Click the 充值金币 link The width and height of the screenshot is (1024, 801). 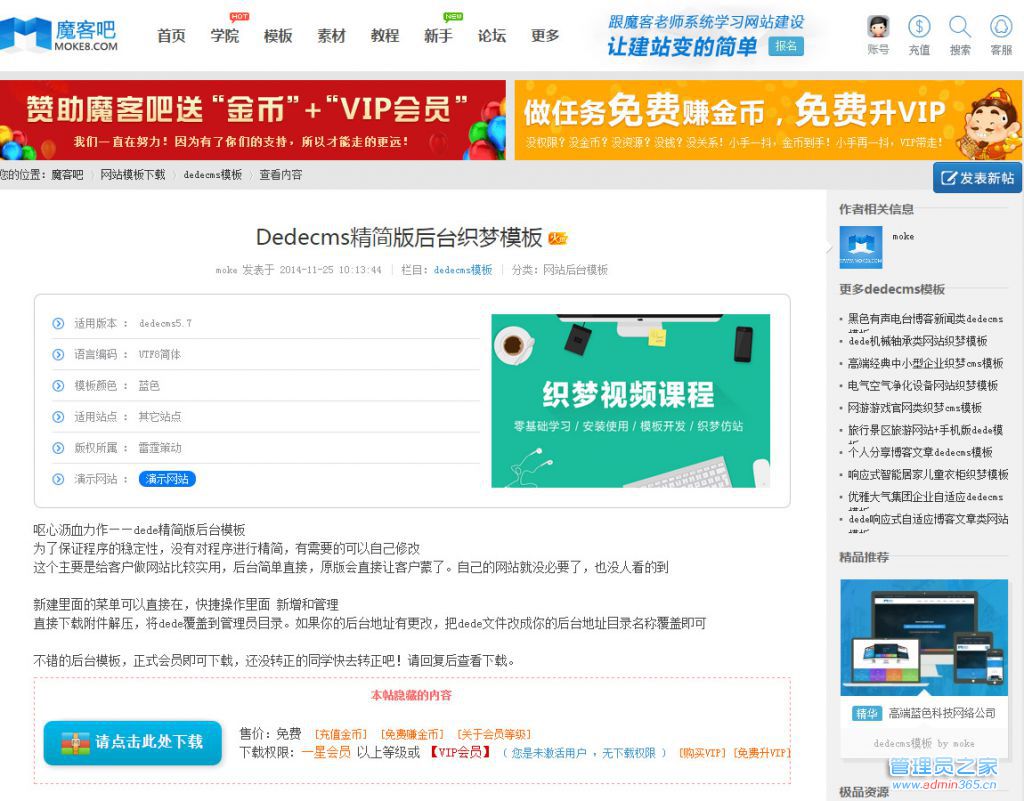point(341,734)
